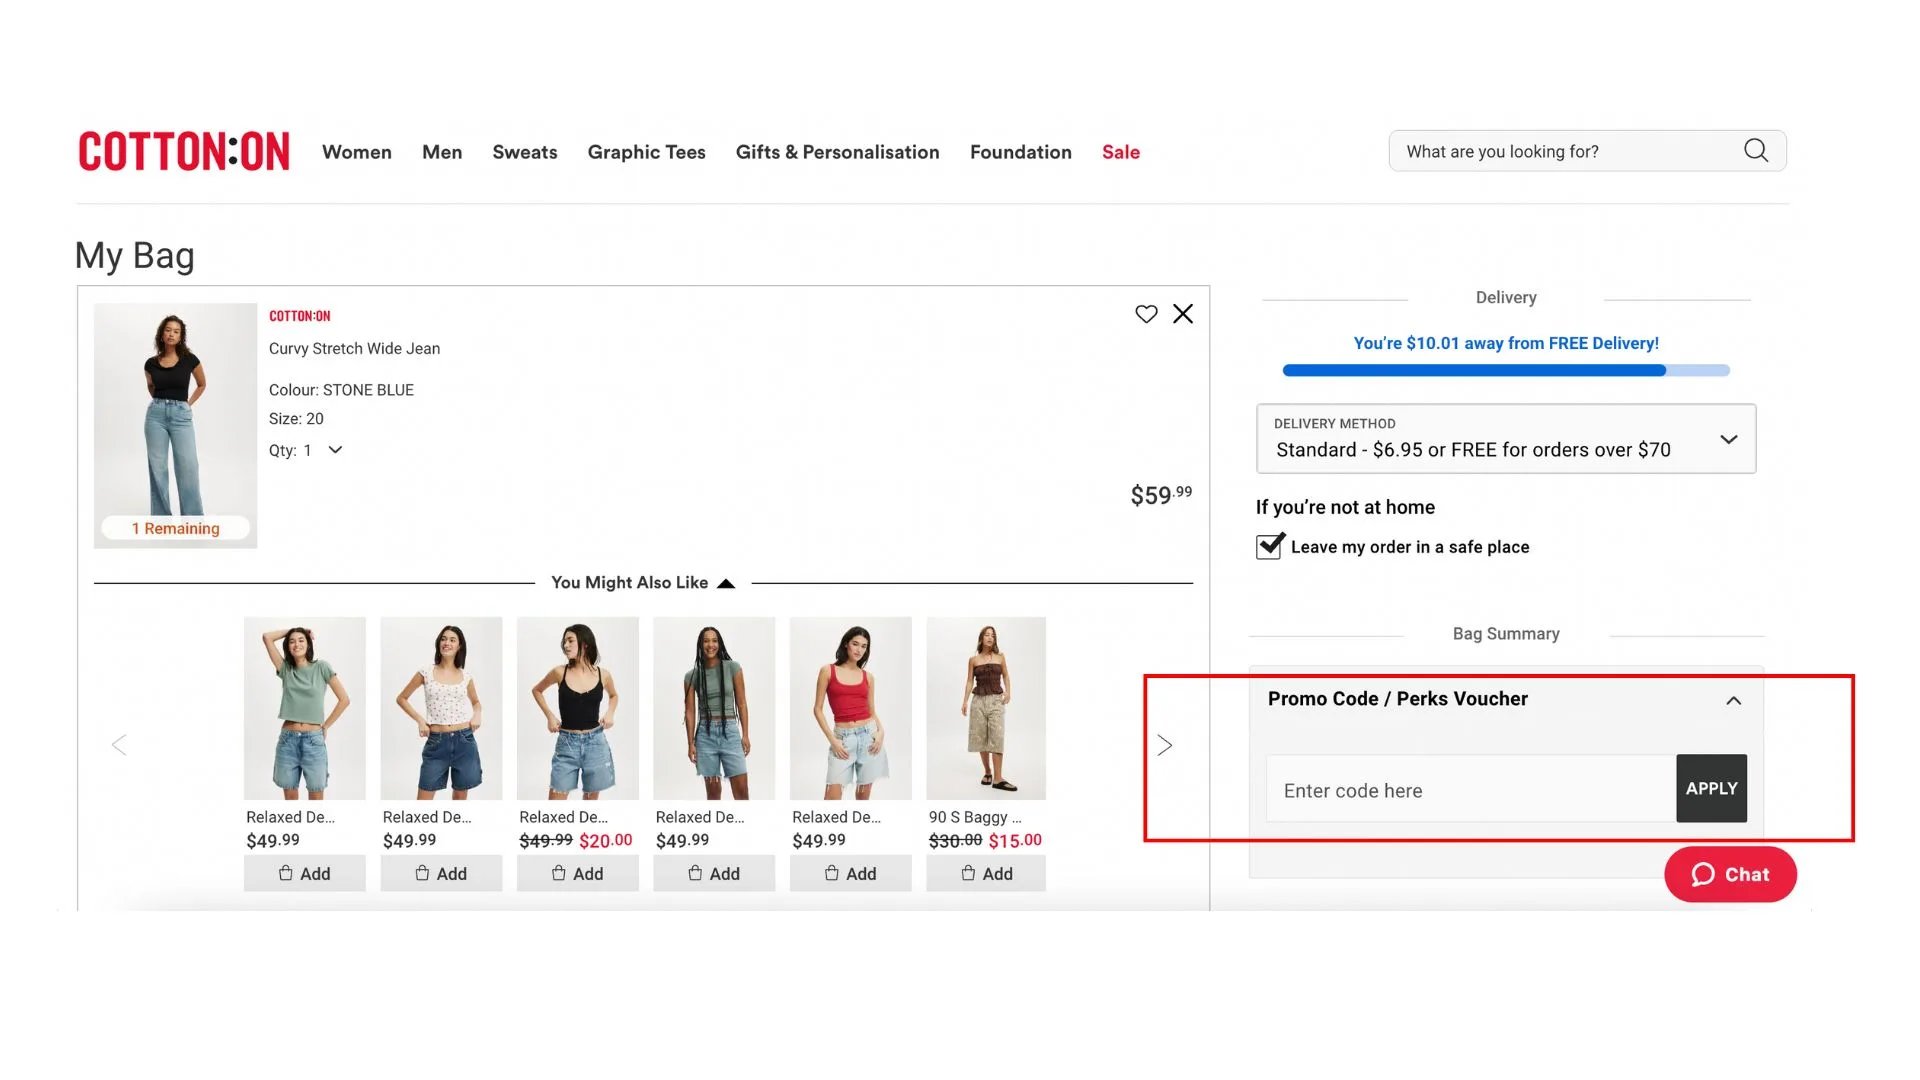This screenshot has width=1920, height=1080.
Task: Select the Graphic Tees navigation item
Action: click(646, 152)
